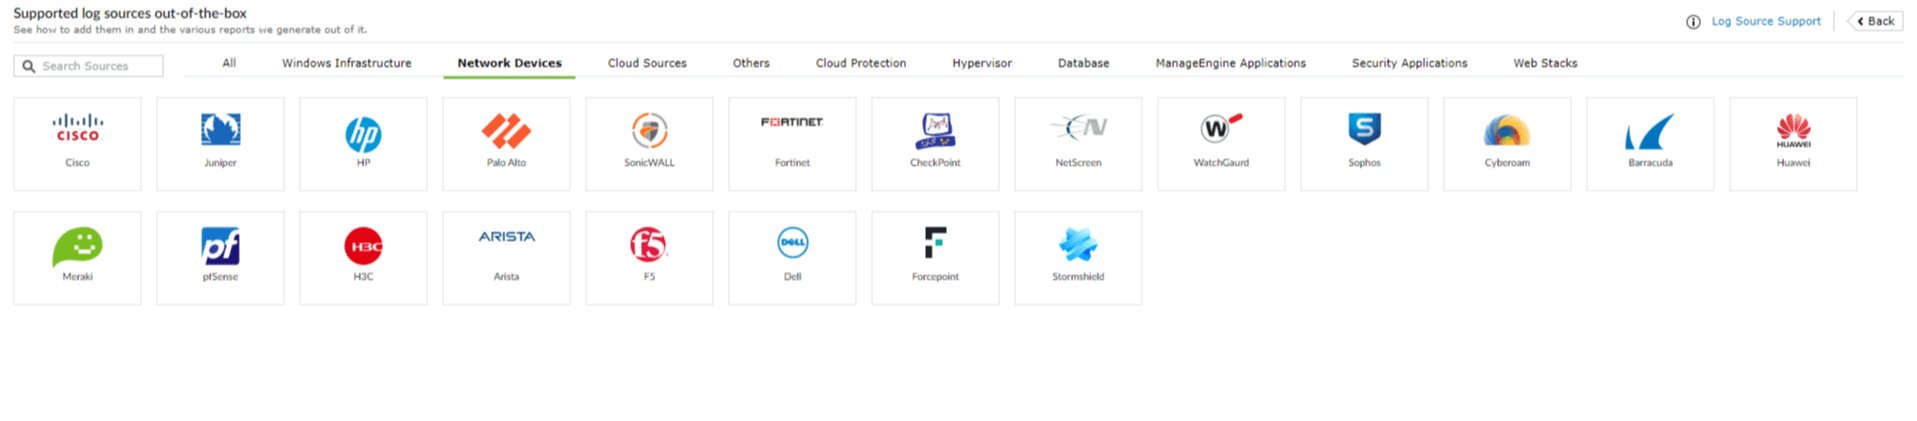Choose the Juniper log source tile

(x=220, y=144)
